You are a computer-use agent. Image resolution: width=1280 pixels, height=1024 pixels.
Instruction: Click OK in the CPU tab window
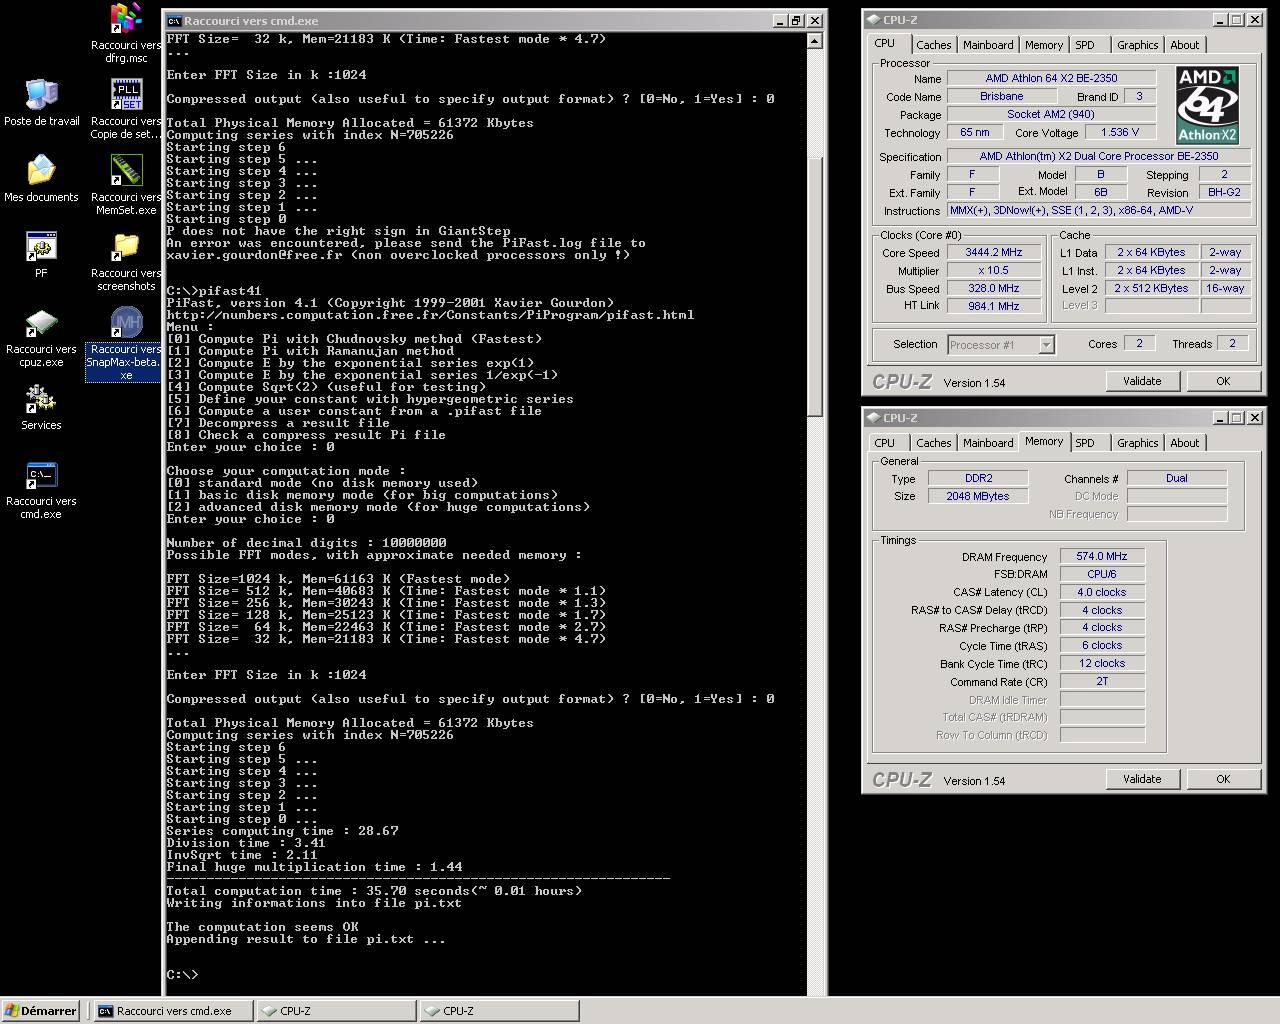(1222, 381)
